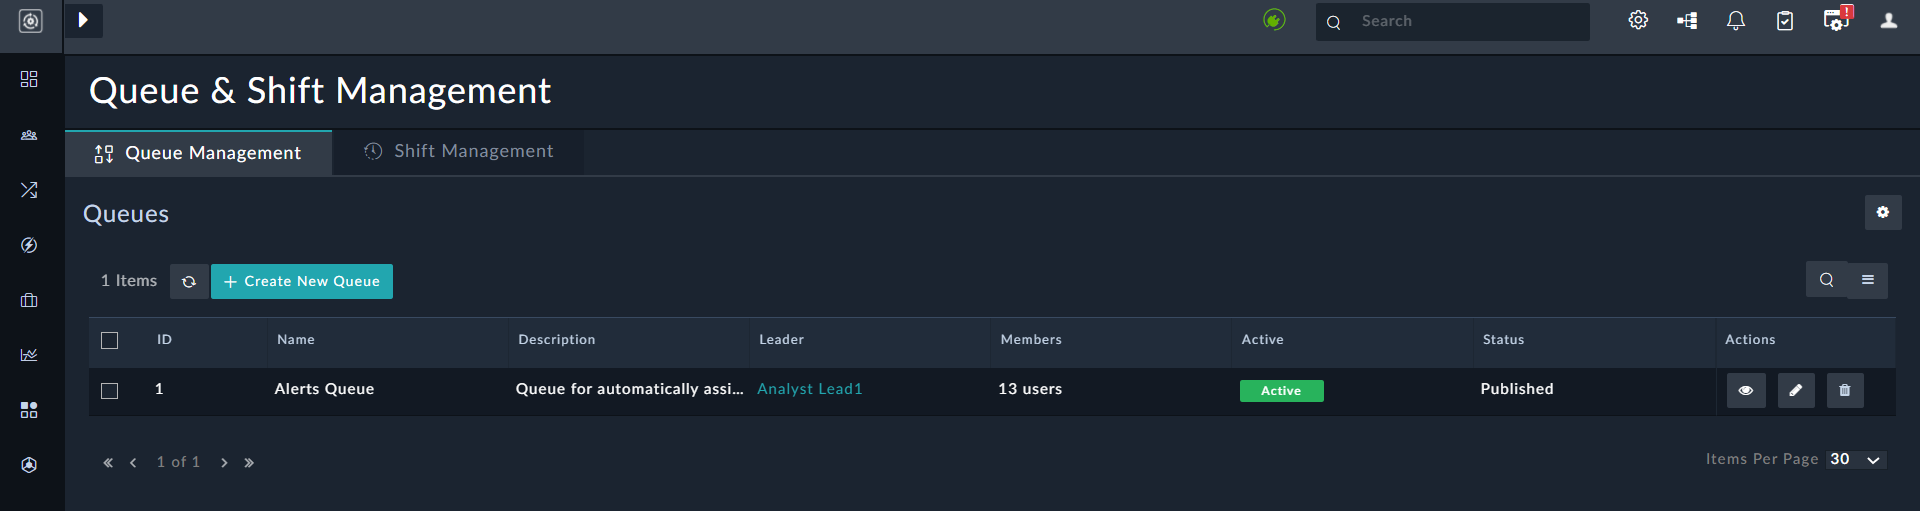Open the Items Per Page dropdown
This screenshot has width=1920, height=511.
point(1857,459)
